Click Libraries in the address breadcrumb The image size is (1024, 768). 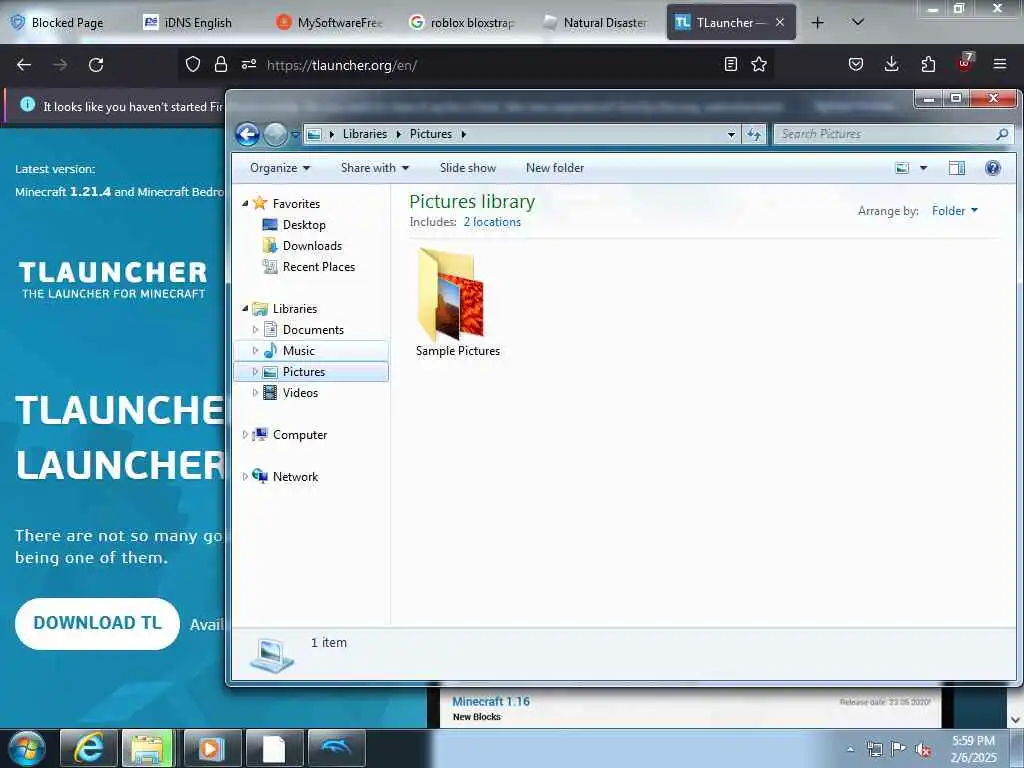(x=364, y=134)
